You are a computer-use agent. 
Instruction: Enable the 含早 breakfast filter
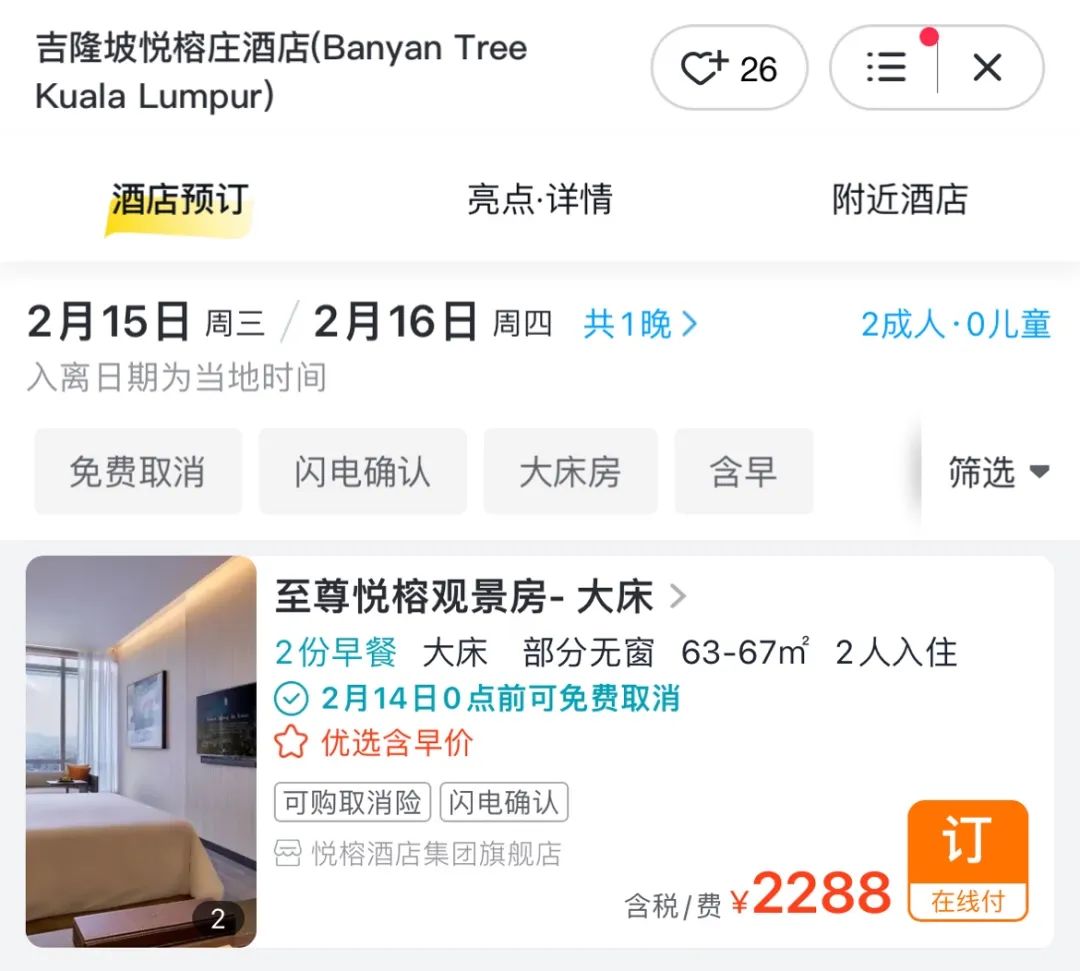coord(744,472)
